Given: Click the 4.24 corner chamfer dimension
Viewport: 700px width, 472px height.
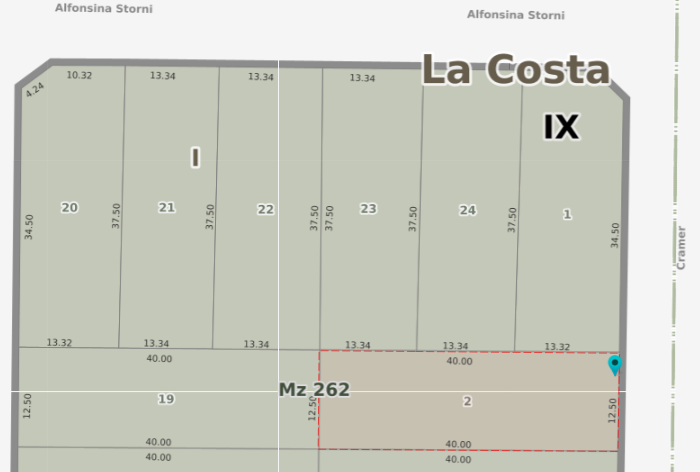Looking at the screenshot, I should 35,90.
